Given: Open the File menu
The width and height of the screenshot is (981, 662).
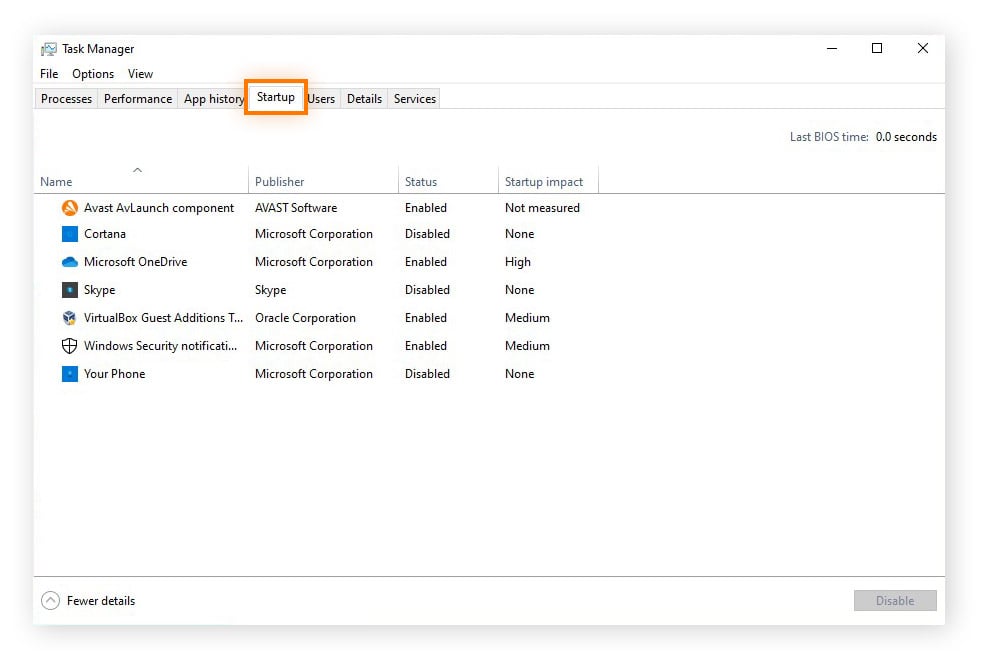Looking at the screenshot, I should tap(49, 74).
